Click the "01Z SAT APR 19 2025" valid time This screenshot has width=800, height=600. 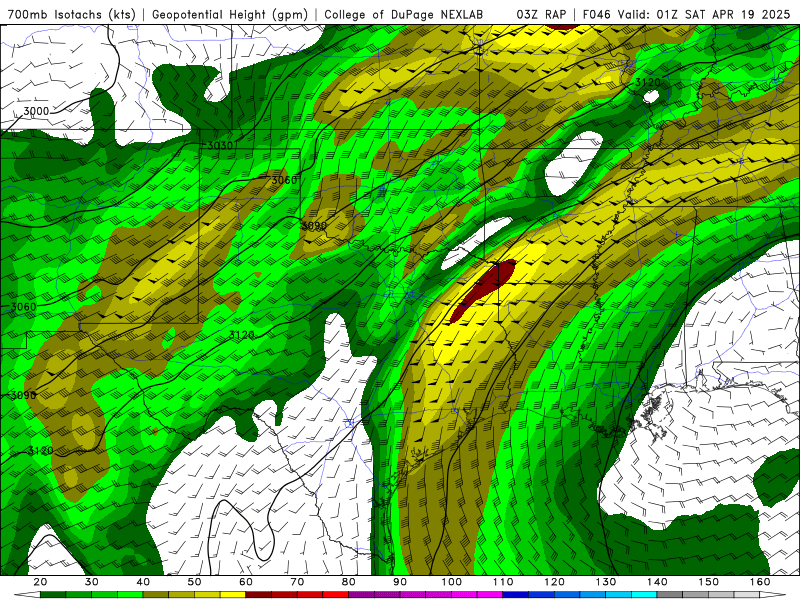click(x=723, y=15)
